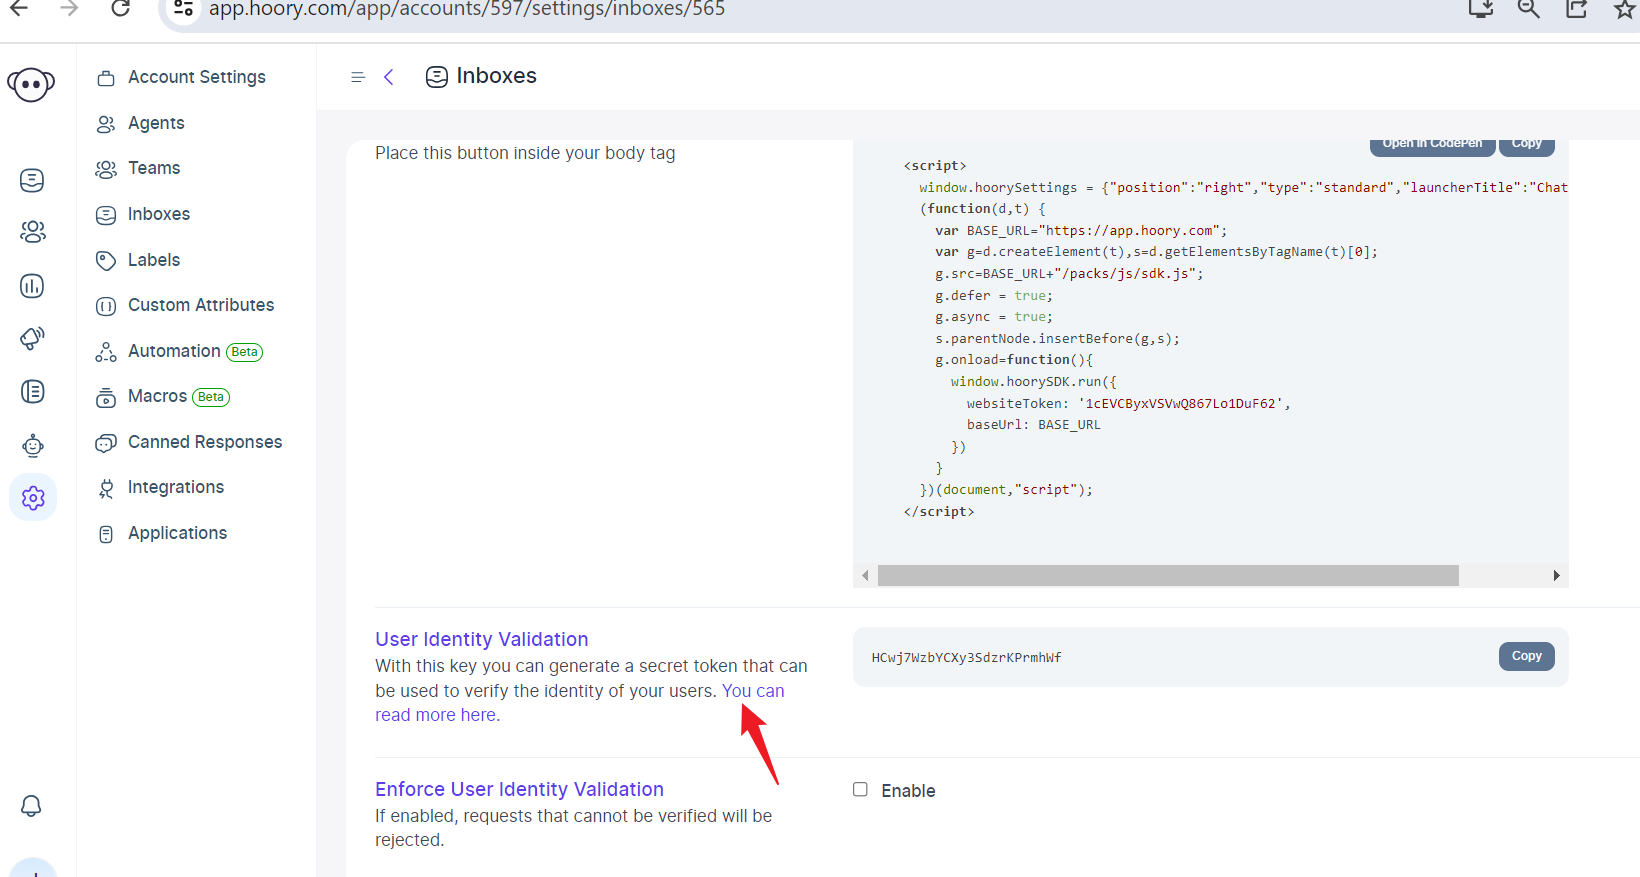The image size is (1640, 877).
Task: Open the Contacts icon in the left rail
Action: click(32, 232)
